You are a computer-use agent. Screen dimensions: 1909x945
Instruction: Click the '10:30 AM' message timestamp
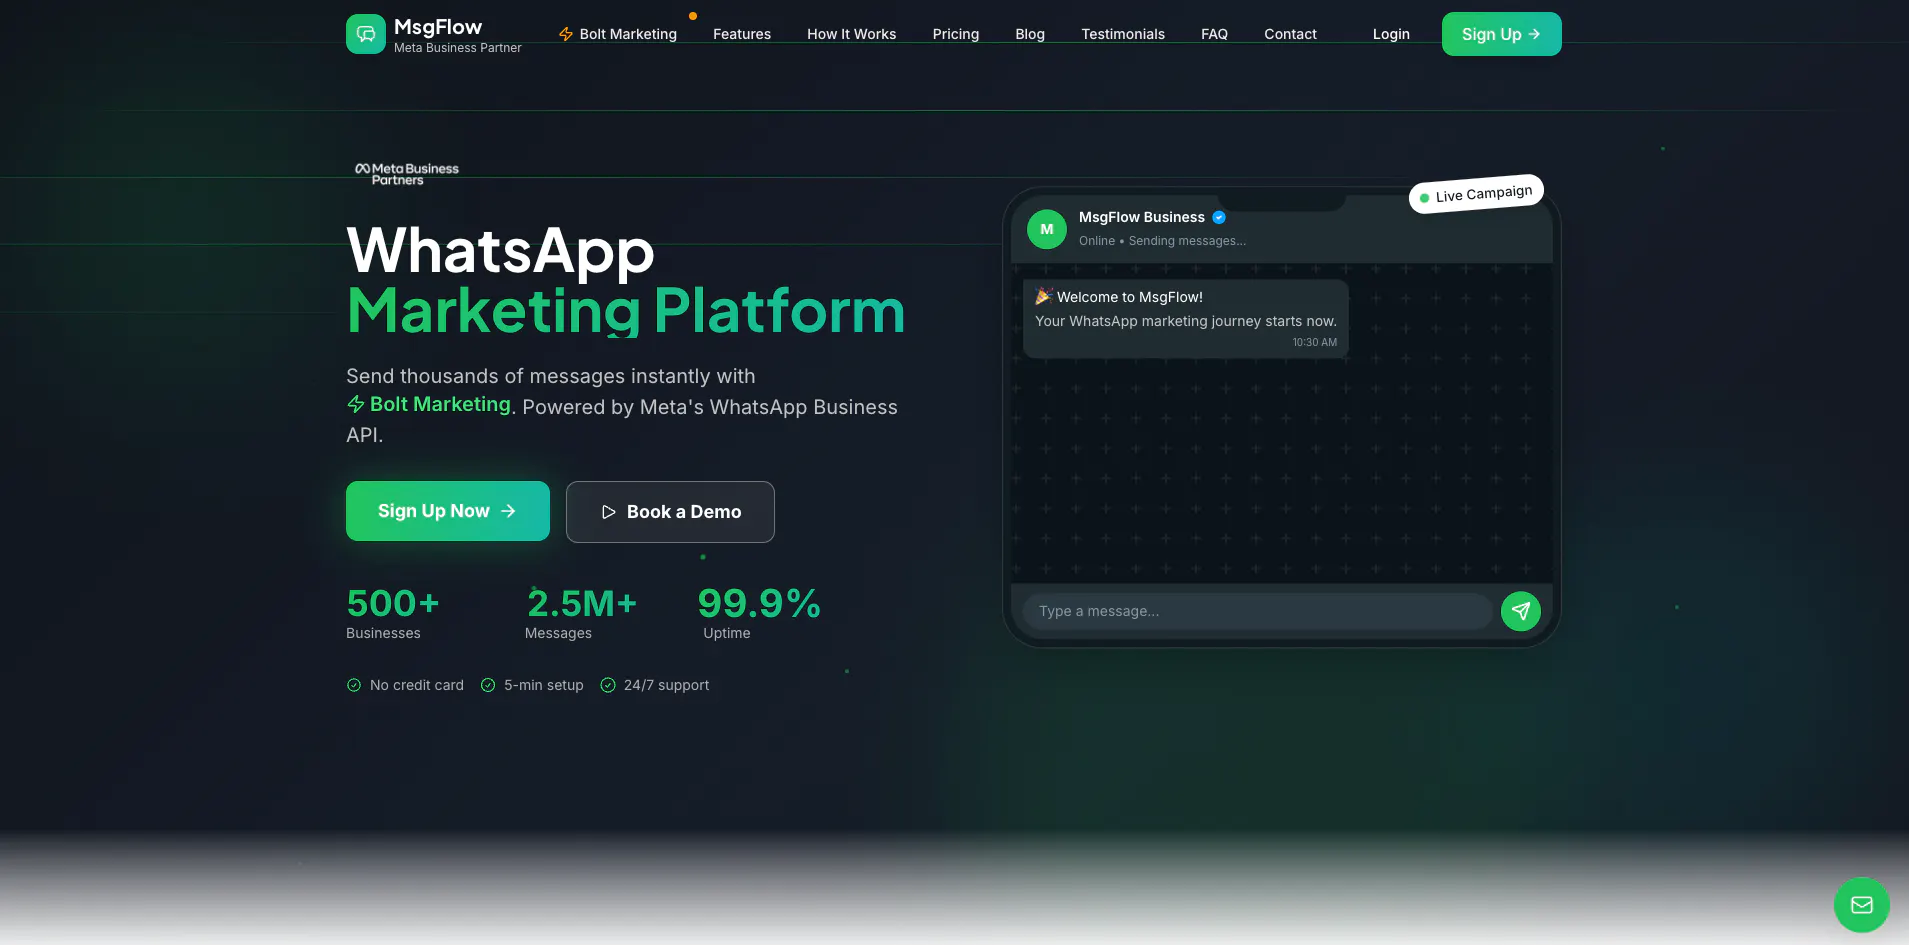click(1314, 342)
